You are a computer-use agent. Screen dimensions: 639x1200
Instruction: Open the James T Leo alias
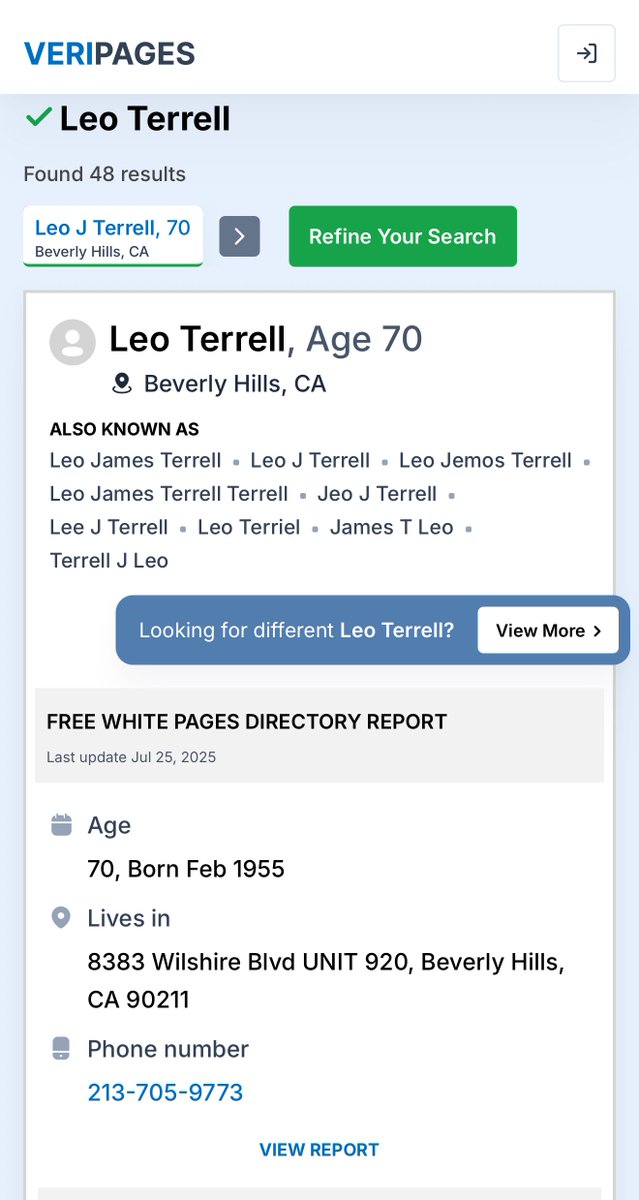392,527
